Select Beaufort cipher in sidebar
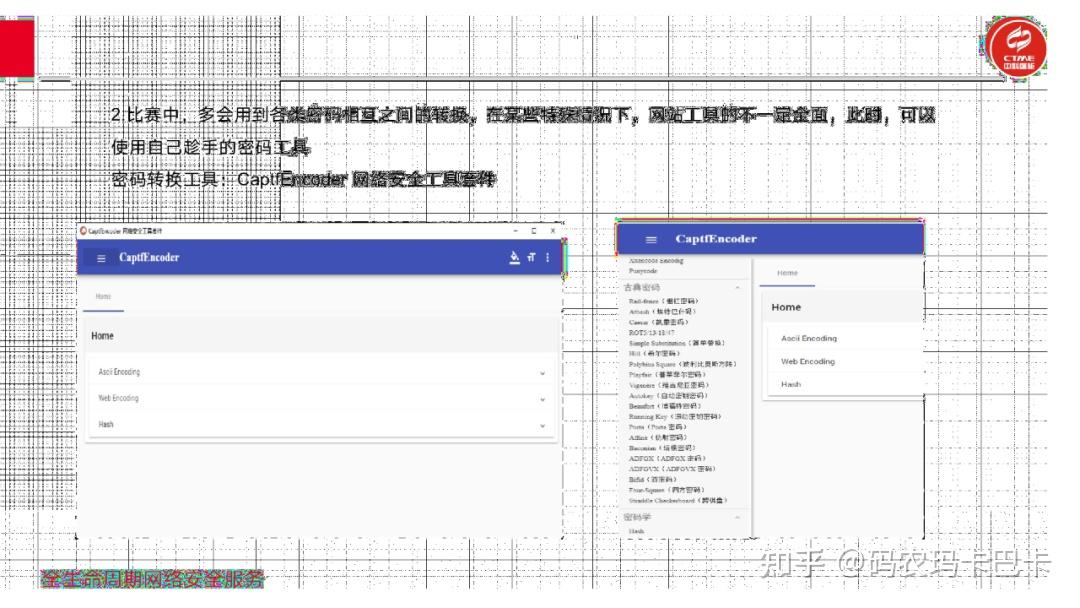The width and height of the screenshot is (1080, 608). click(665, 406)
